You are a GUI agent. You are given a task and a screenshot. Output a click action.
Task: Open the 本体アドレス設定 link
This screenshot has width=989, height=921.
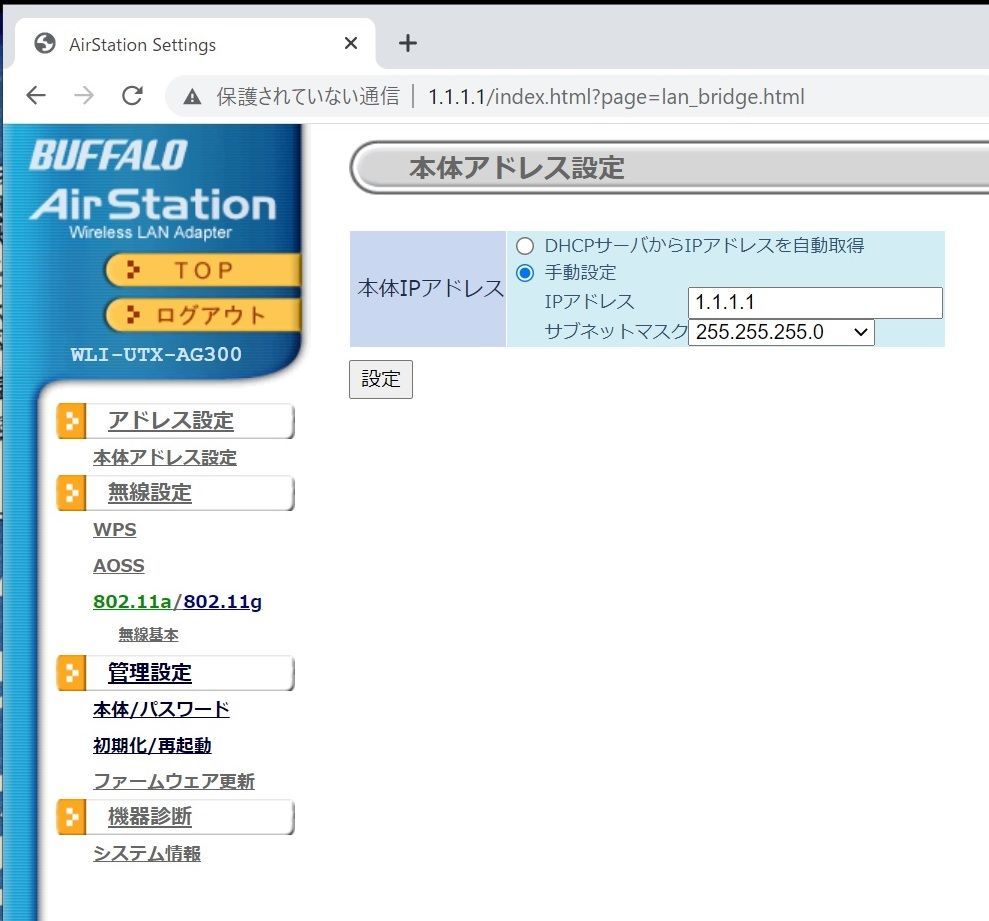click(165, 457)
